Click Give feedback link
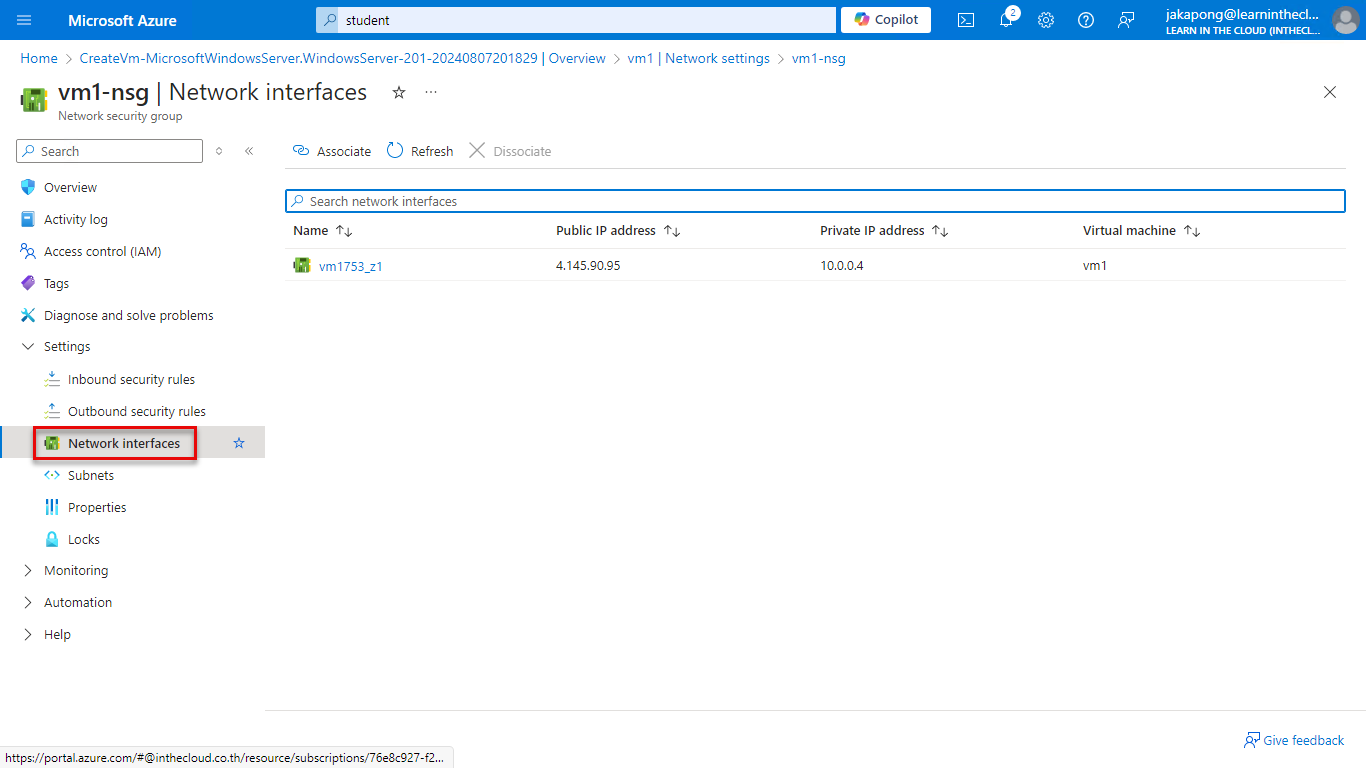1366x768 pixels. pos(1294,740)
